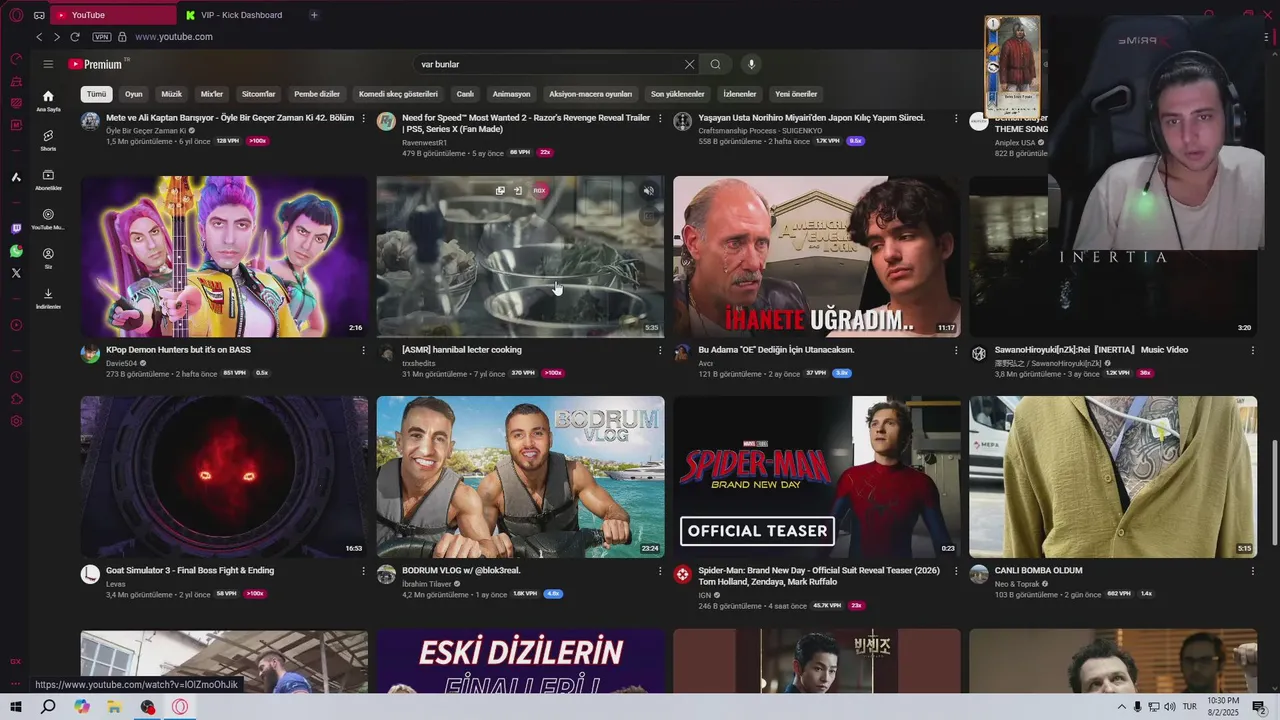Open options for hannibal lecter cooking video
The height and width of the screenshot is (720, 1280).
(x=660, y=351)
